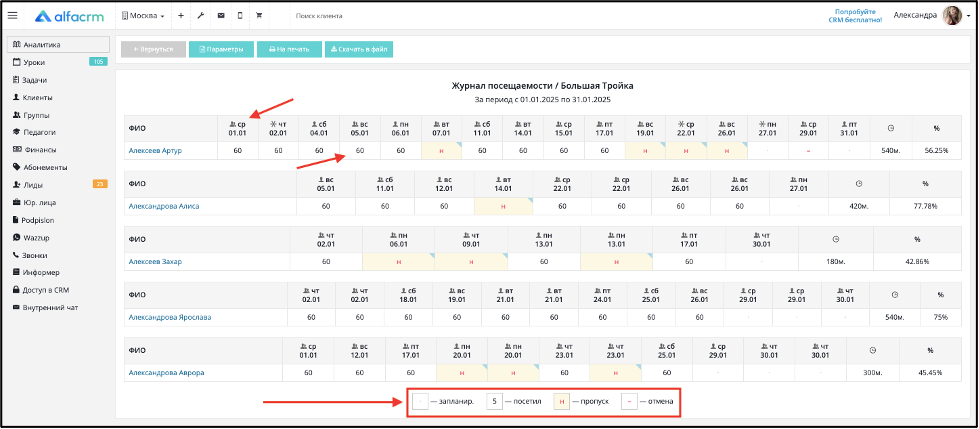Click the Попробуйте CRM бесплатно link
This screenshot has width=979, height=429.
(855, 16)
